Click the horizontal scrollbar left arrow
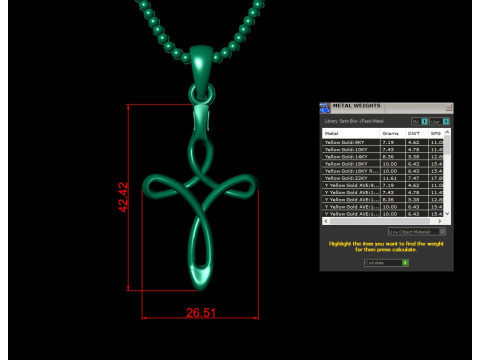480x360 pixels. [326, 221]
